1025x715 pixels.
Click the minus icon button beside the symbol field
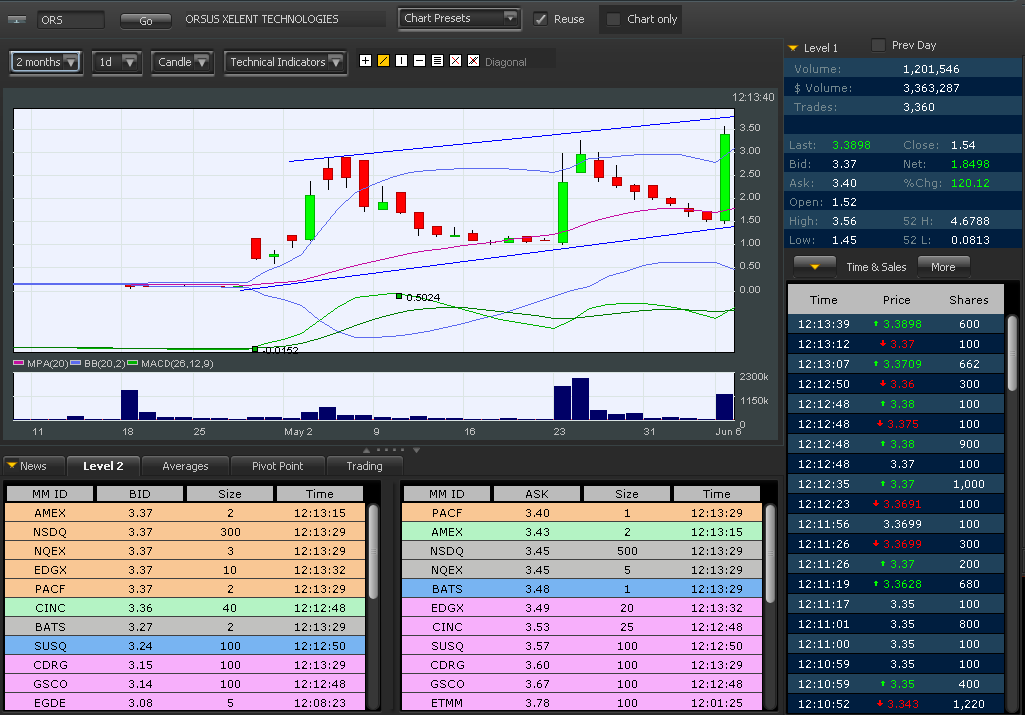(16, 20)
